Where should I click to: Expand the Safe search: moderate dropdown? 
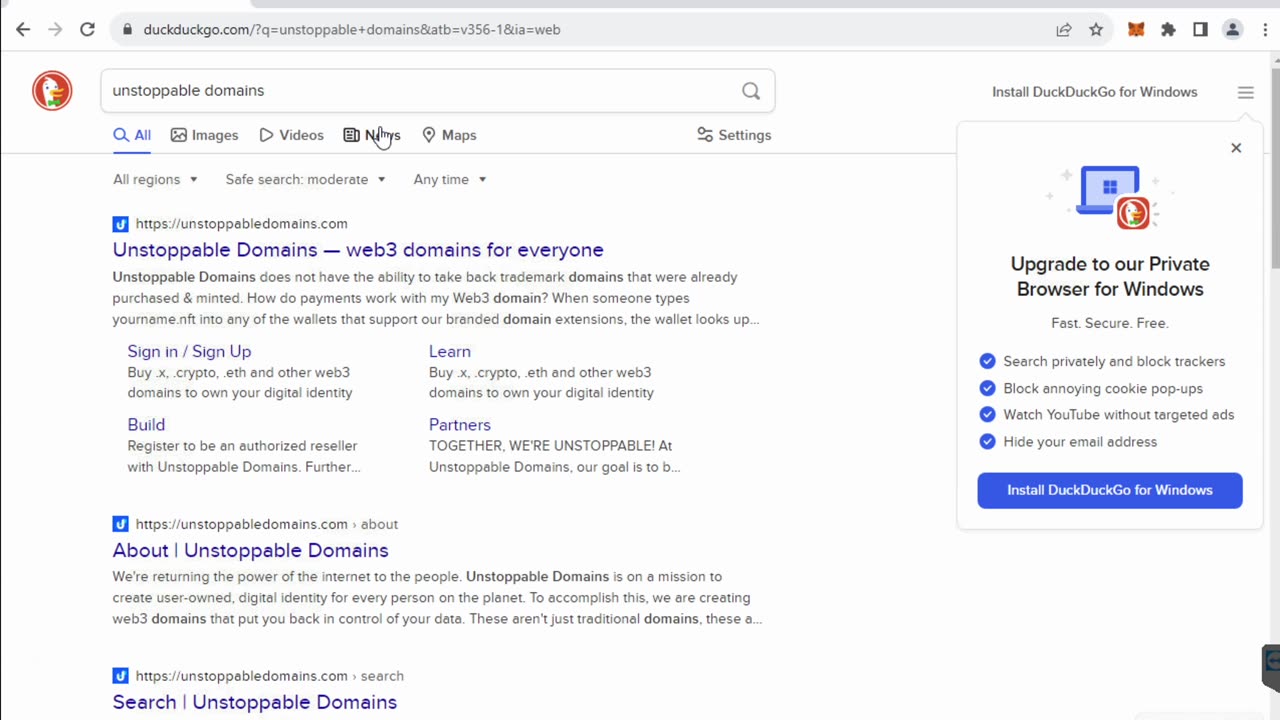(x=305, y=179)
